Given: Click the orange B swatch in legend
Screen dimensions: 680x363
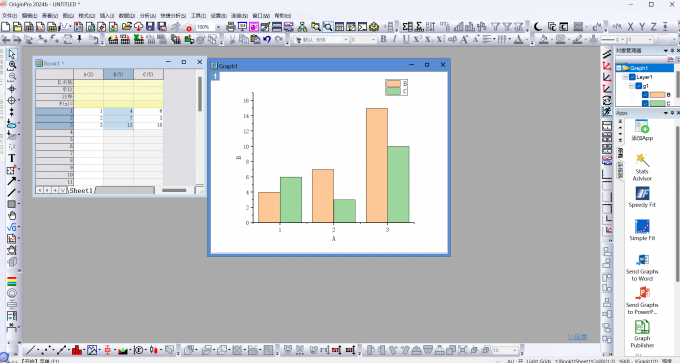Looking at the screenshot, I should (393, 84).
